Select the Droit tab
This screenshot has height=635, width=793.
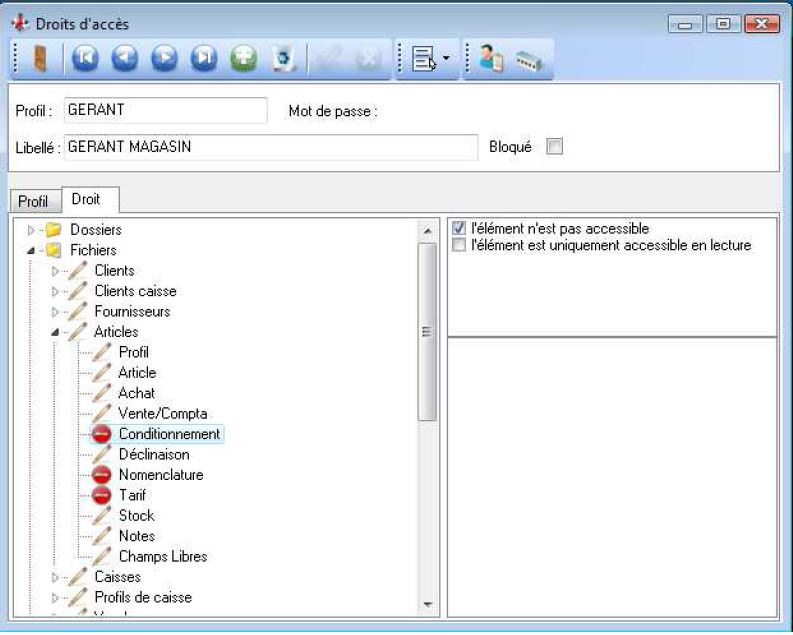tap(86, 200)
